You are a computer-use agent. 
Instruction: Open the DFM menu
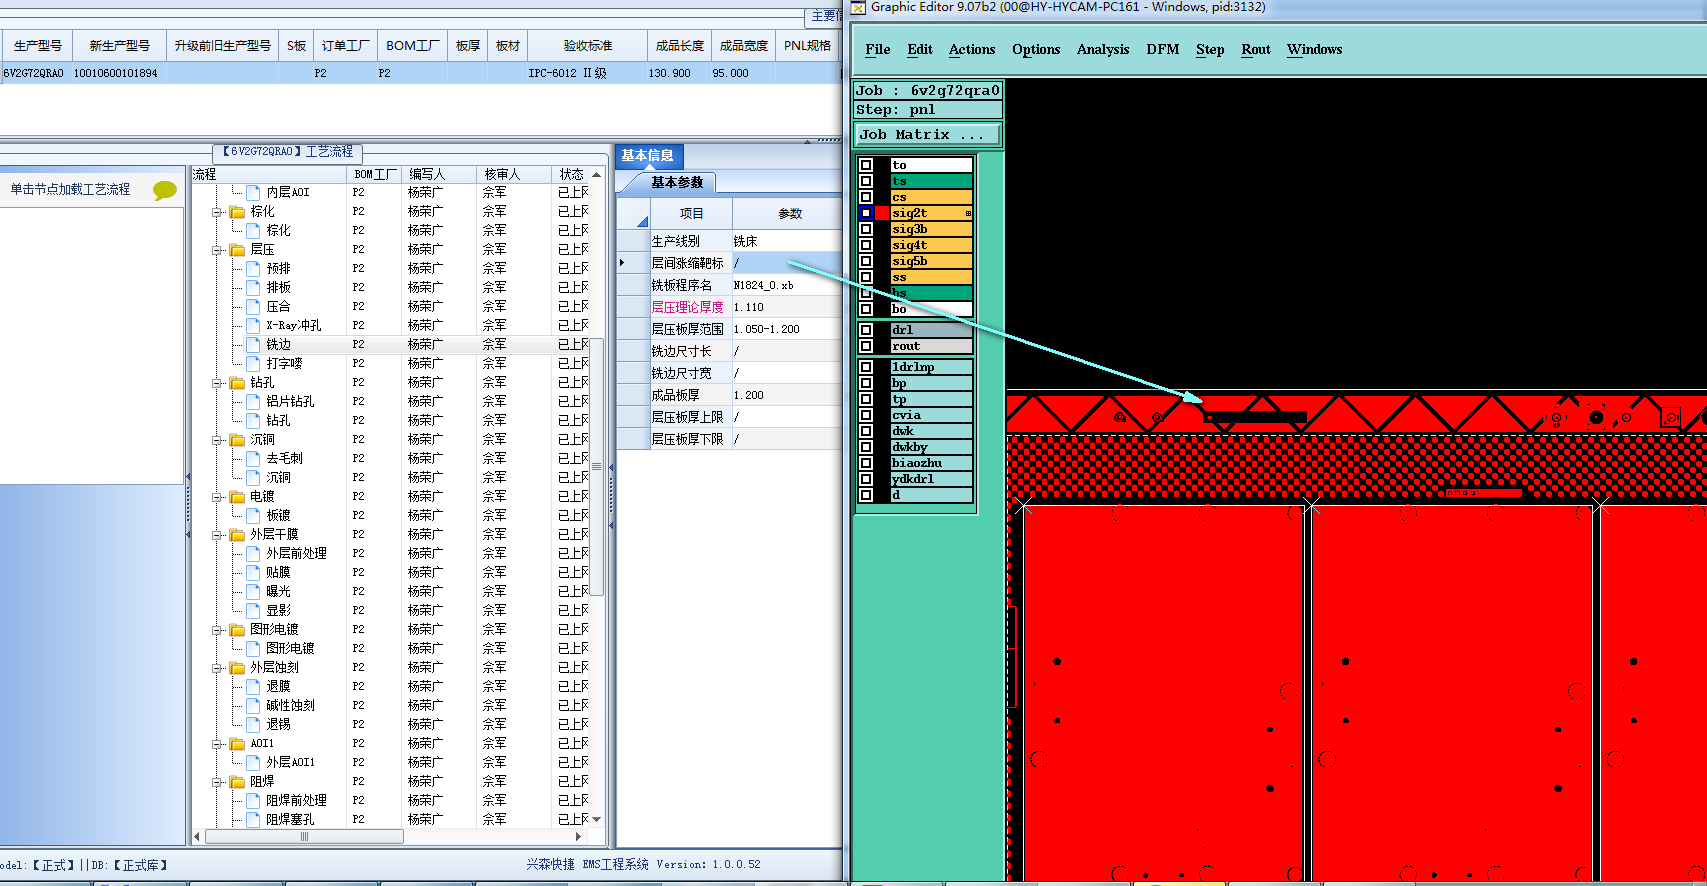(x=1163, y=49)
